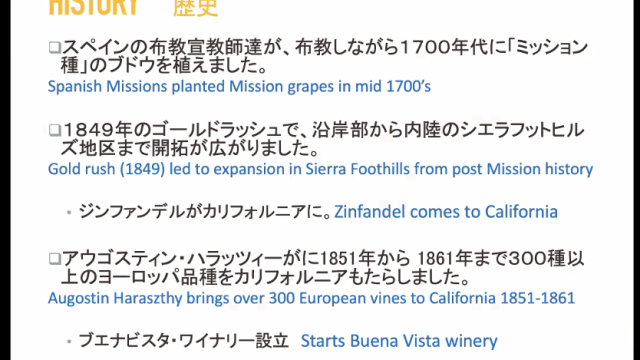Click 'Gold rush (1849) led to expansion' line
Image resolution: width=640 pixels, height=360 pixels.
click(x=320, y=169)
